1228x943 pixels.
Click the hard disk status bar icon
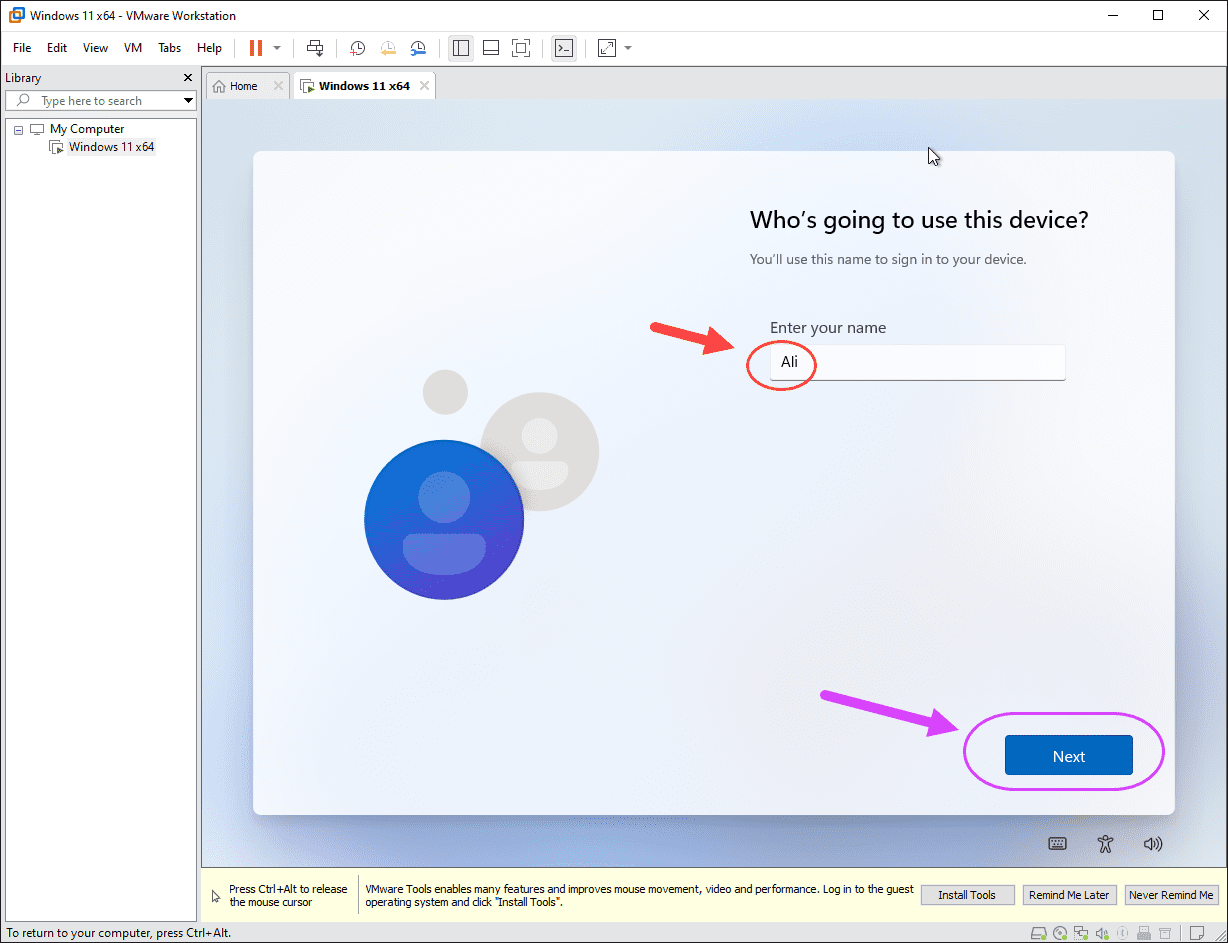click(1039, 933)
